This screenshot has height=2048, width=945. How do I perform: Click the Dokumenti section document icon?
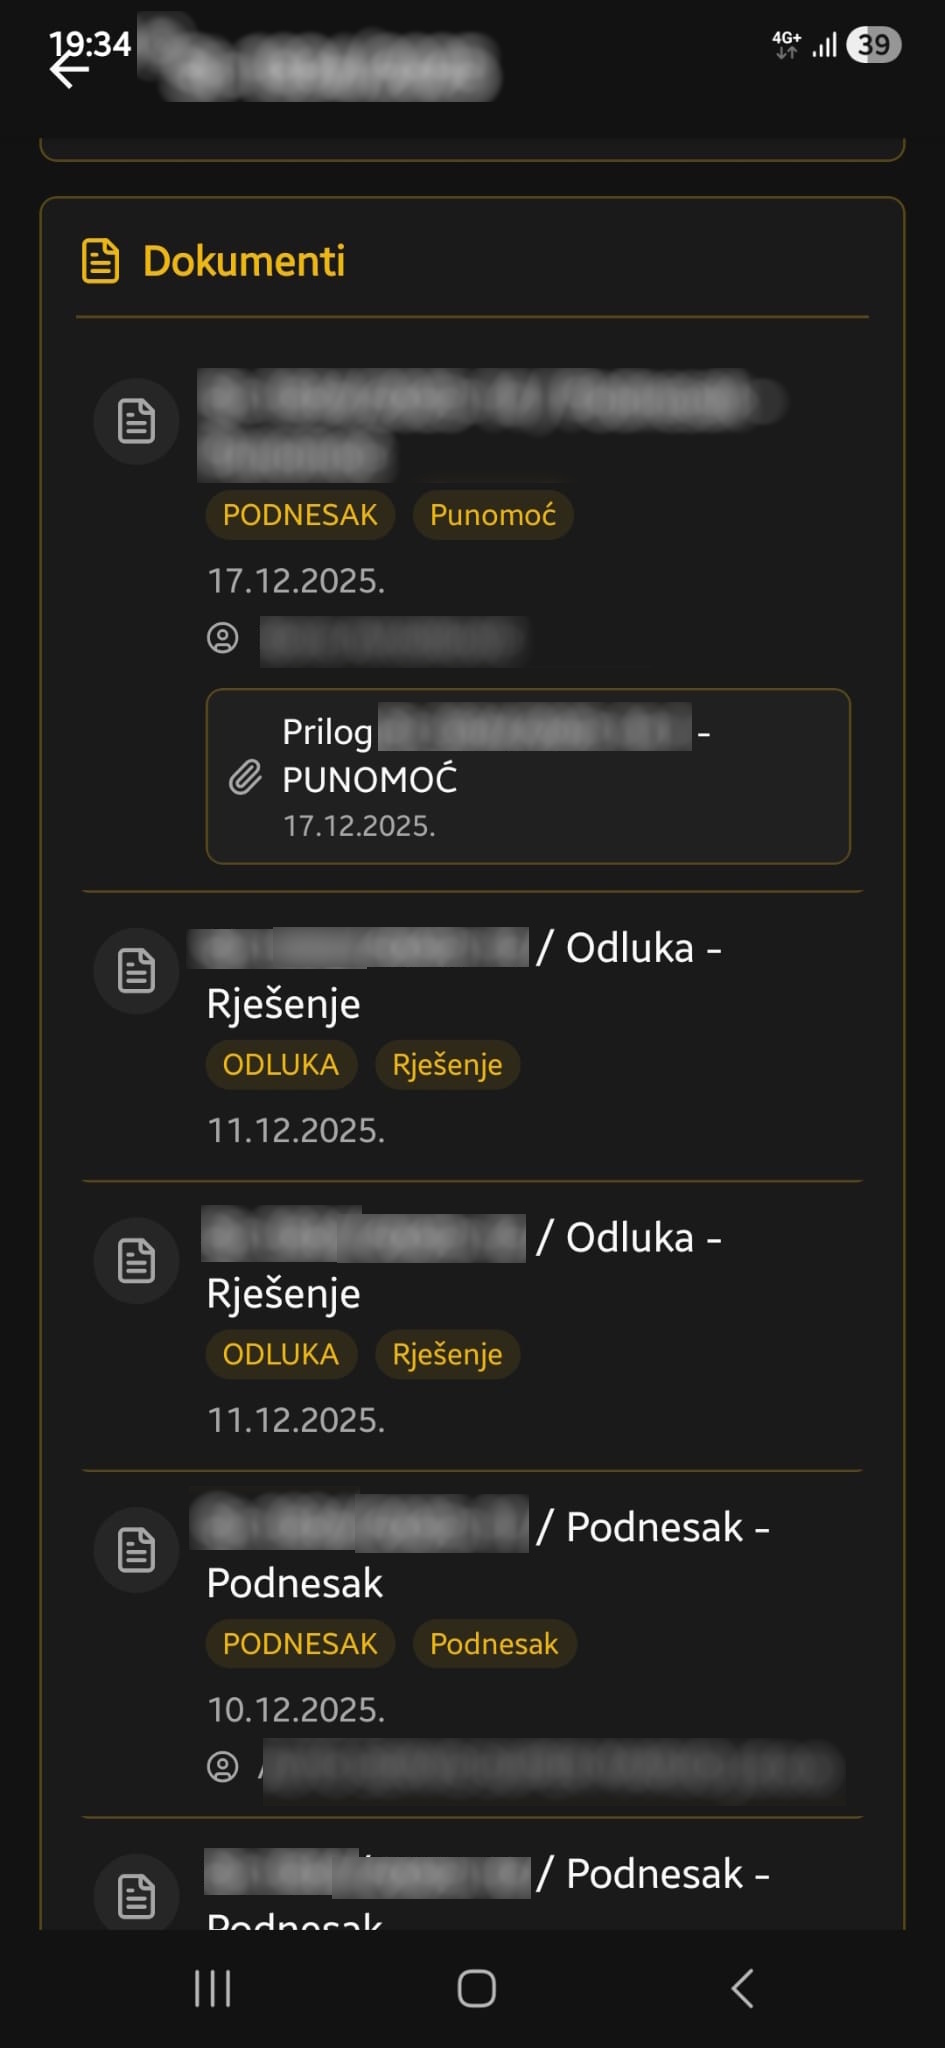tap(100, 261)
